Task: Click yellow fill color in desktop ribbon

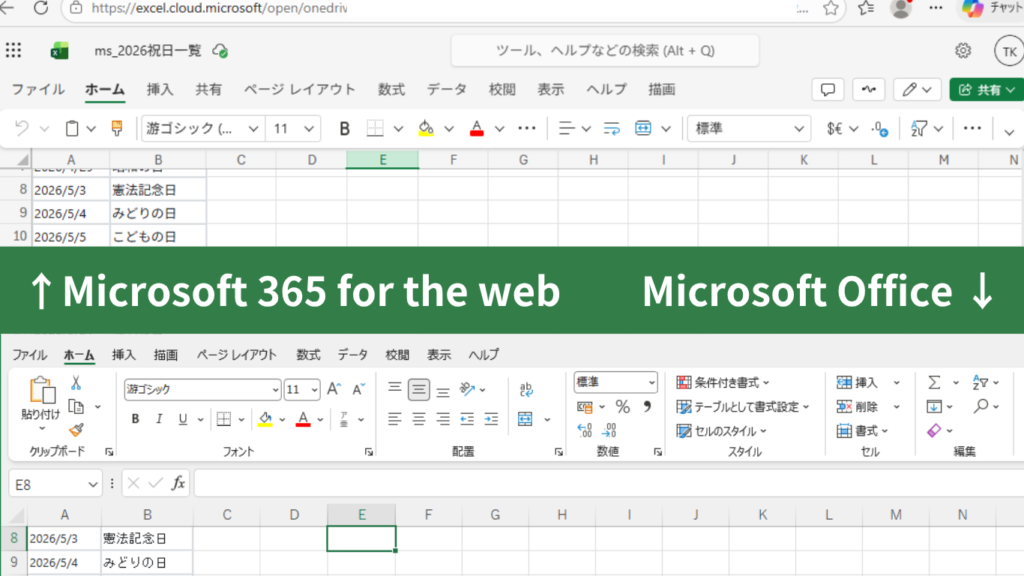Action: pyautogui.click(x=265, y=419)
